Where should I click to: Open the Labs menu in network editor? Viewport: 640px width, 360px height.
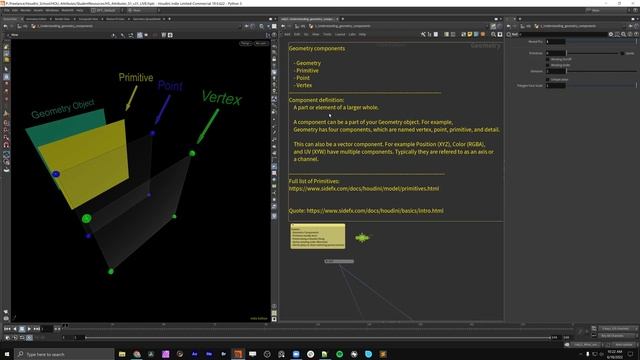click(352, 35)
